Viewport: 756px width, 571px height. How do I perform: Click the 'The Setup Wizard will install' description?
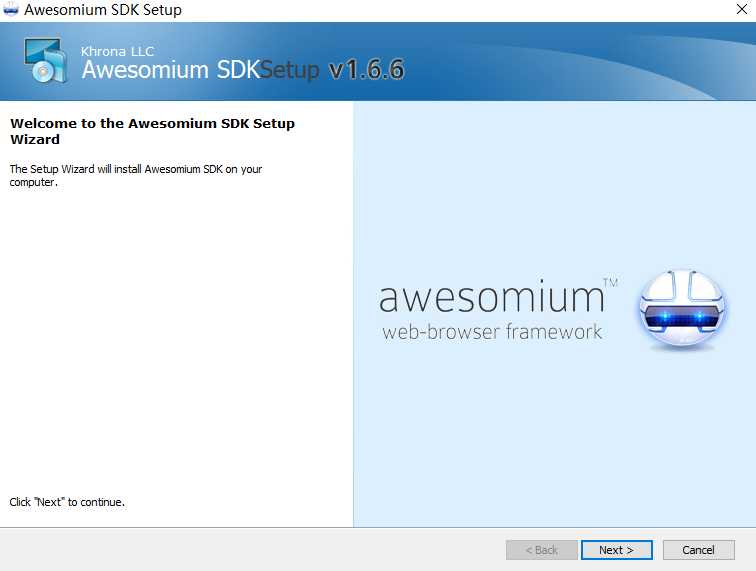135,176
